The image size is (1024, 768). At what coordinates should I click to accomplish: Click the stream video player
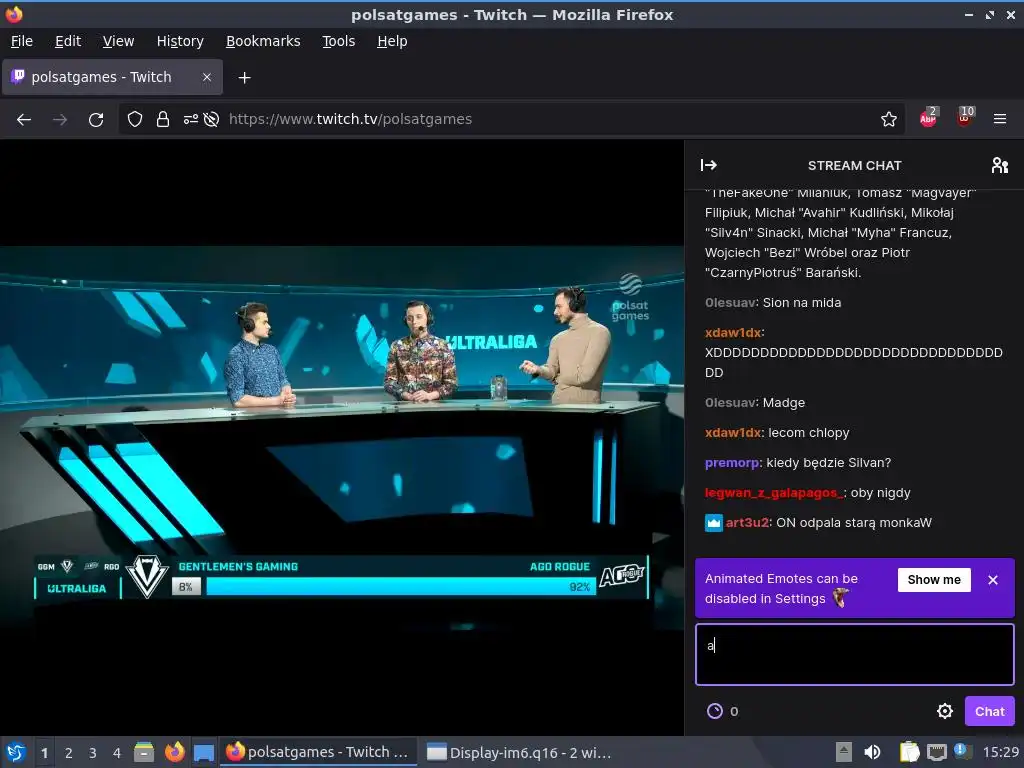pyautogui.click(x=342, y=438)
